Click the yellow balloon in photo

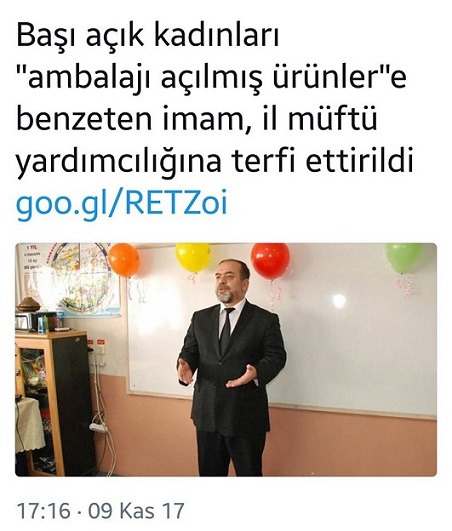click(x=193, y=257)
